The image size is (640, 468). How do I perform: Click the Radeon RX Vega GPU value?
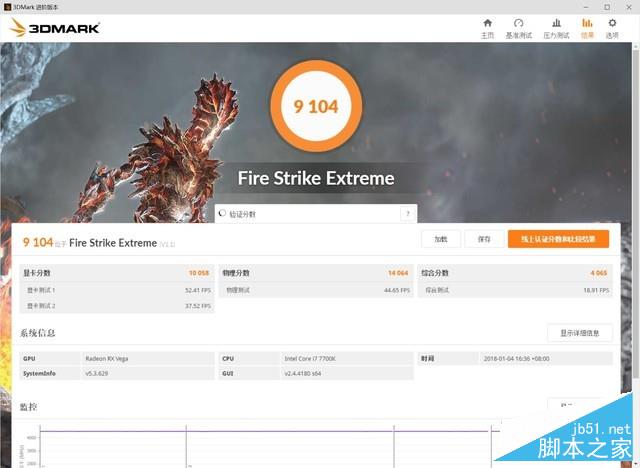pyautogui.click(x=107, y=359)
